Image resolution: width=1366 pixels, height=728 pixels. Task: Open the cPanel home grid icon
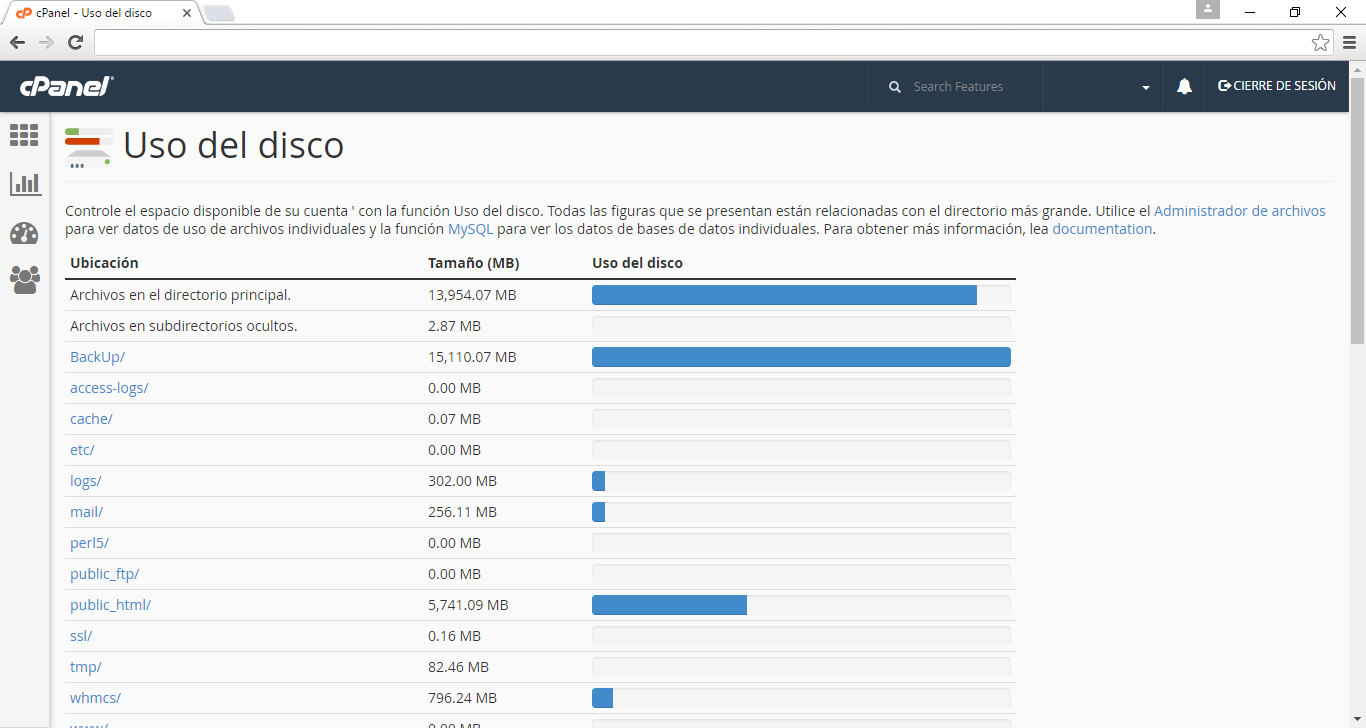point(24,135)
